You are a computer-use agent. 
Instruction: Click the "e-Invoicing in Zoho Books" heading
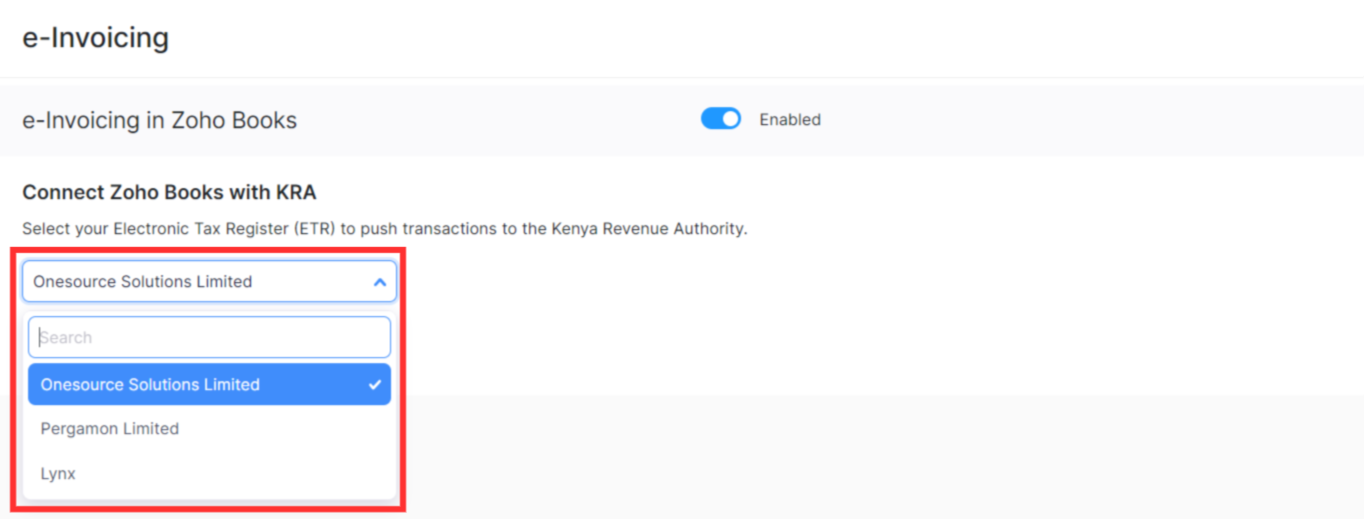pos(160,121)
